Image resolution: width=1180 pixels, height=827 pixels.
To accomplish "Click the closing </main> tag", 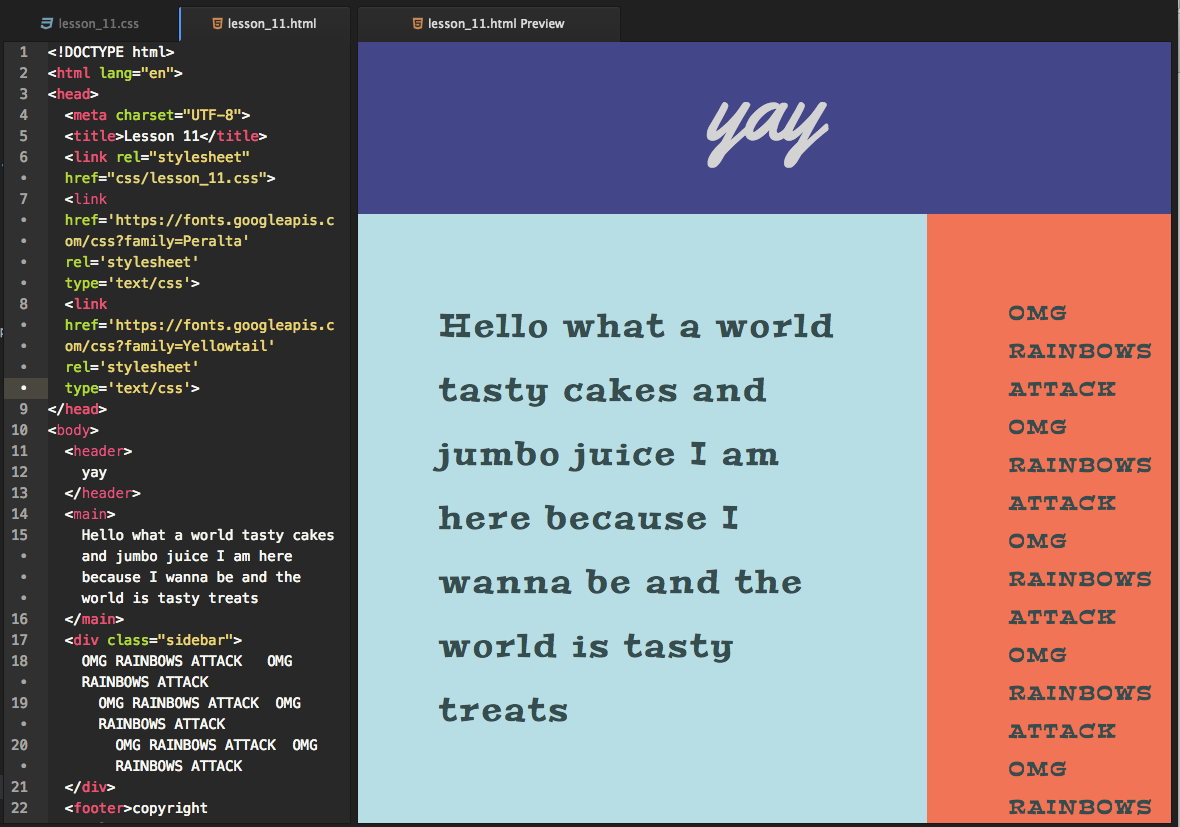I will (x=94, y=619).
